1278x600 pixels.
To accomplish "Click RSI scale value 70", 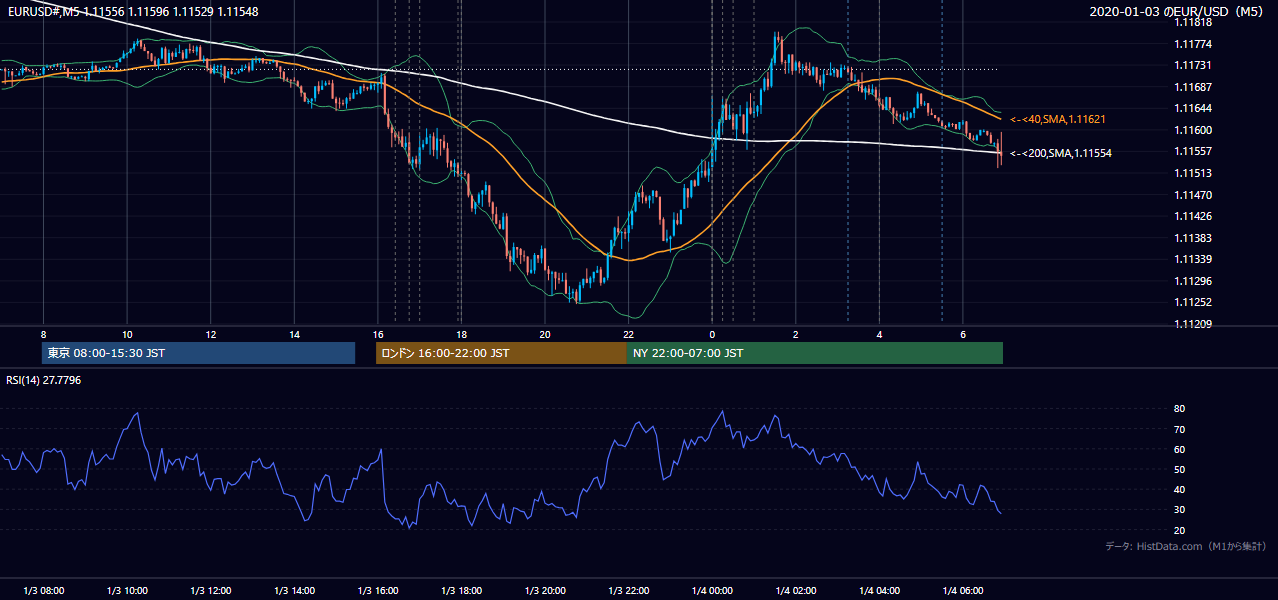I will click(1180, 429).
